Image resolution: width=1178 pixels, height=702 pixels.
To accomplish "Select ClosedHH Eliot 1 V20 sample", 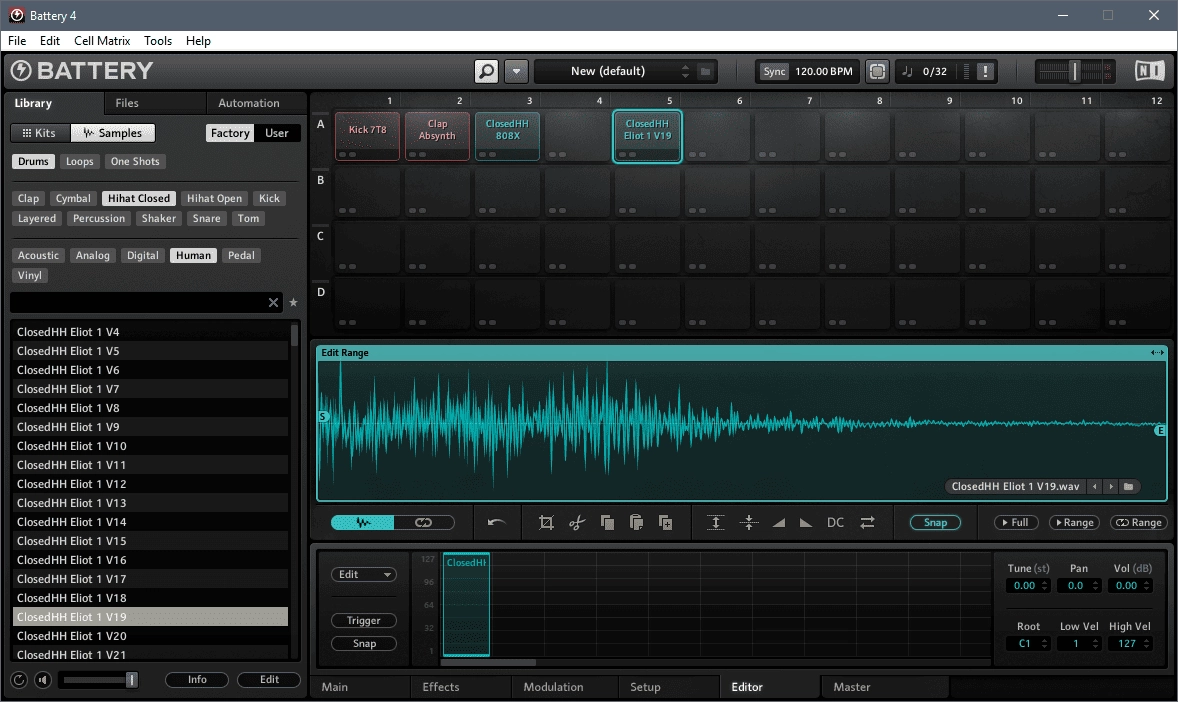I will pyautogui.click(x=150, y=636).
